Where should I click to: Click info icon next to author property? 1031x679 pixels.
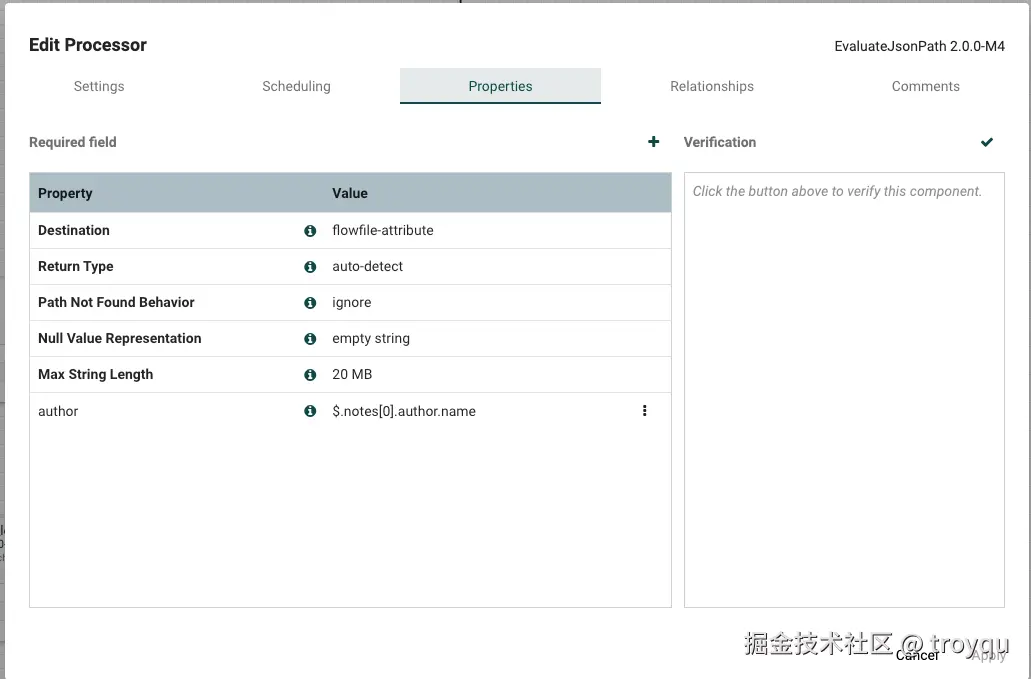point(310,411)
